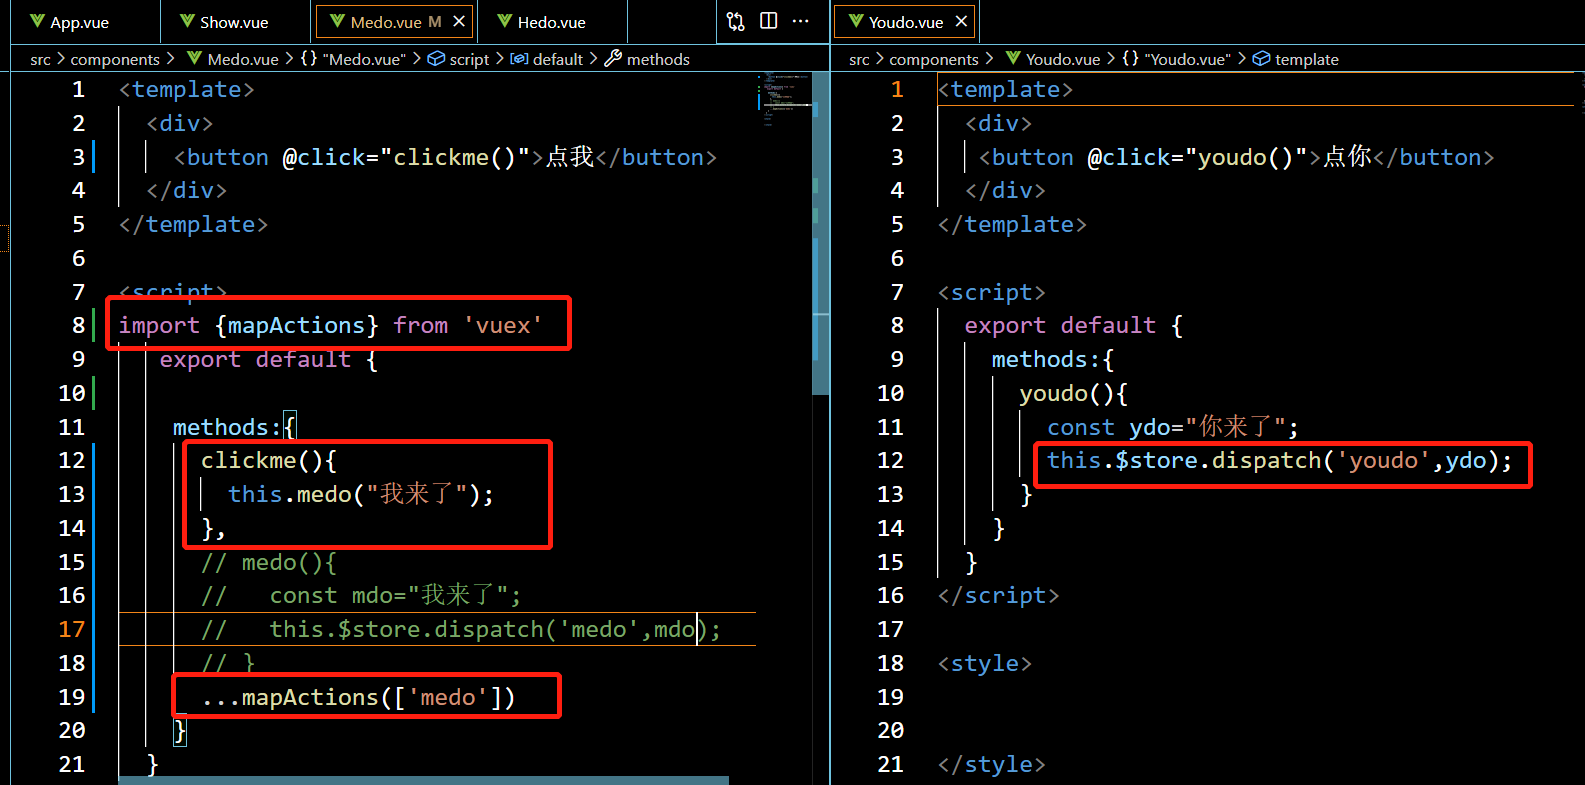
Task: Click 'youdo(){' method definition in right editor
Action: (1074, 393)
